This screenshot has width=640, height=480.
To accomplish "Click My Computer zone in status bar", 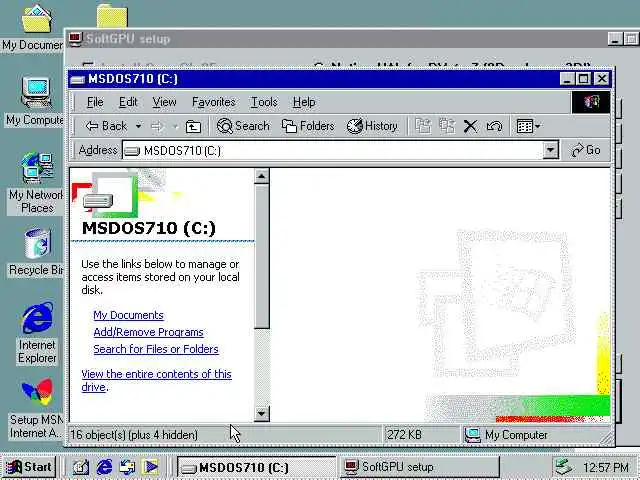I will pos(506,435).
